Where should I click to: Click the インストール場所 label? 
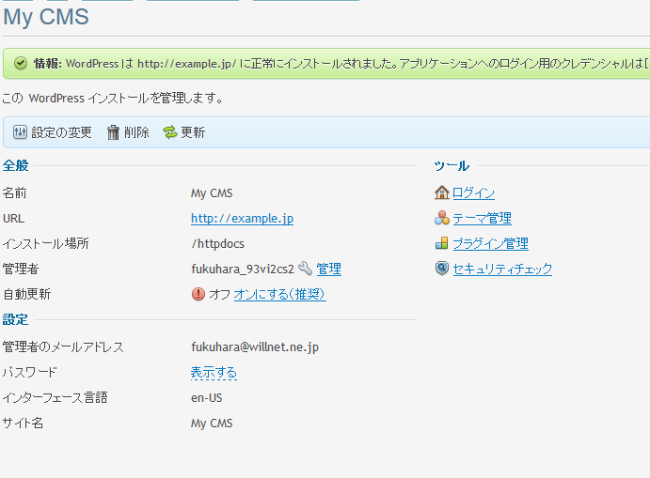(46, 243)
